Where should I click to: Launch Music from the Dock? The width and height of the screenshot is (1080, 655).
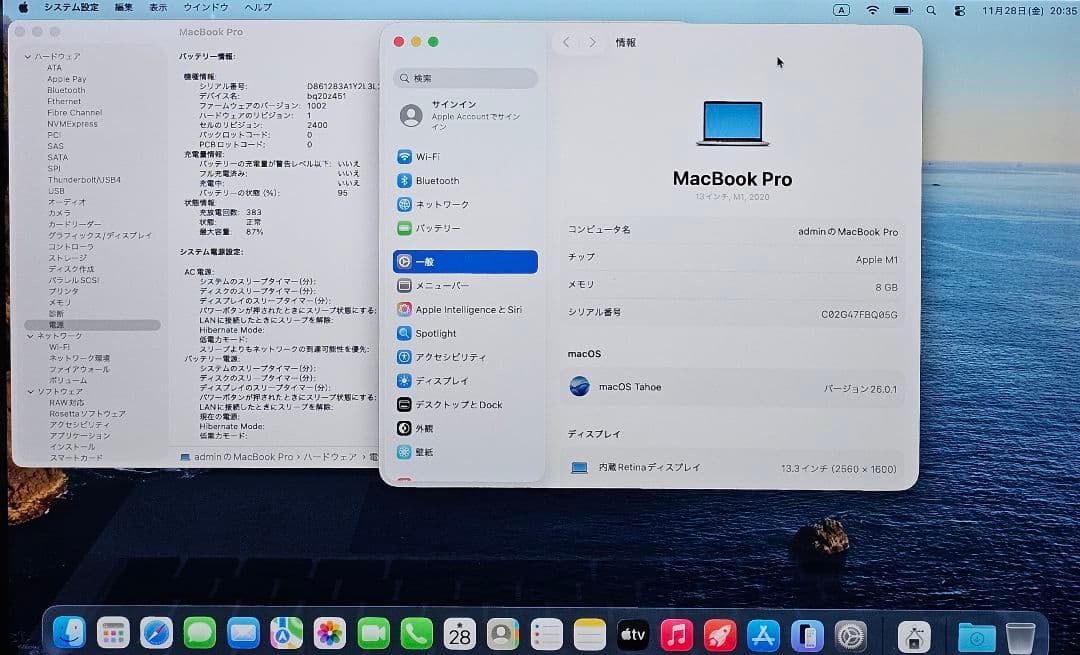[675, 633]
